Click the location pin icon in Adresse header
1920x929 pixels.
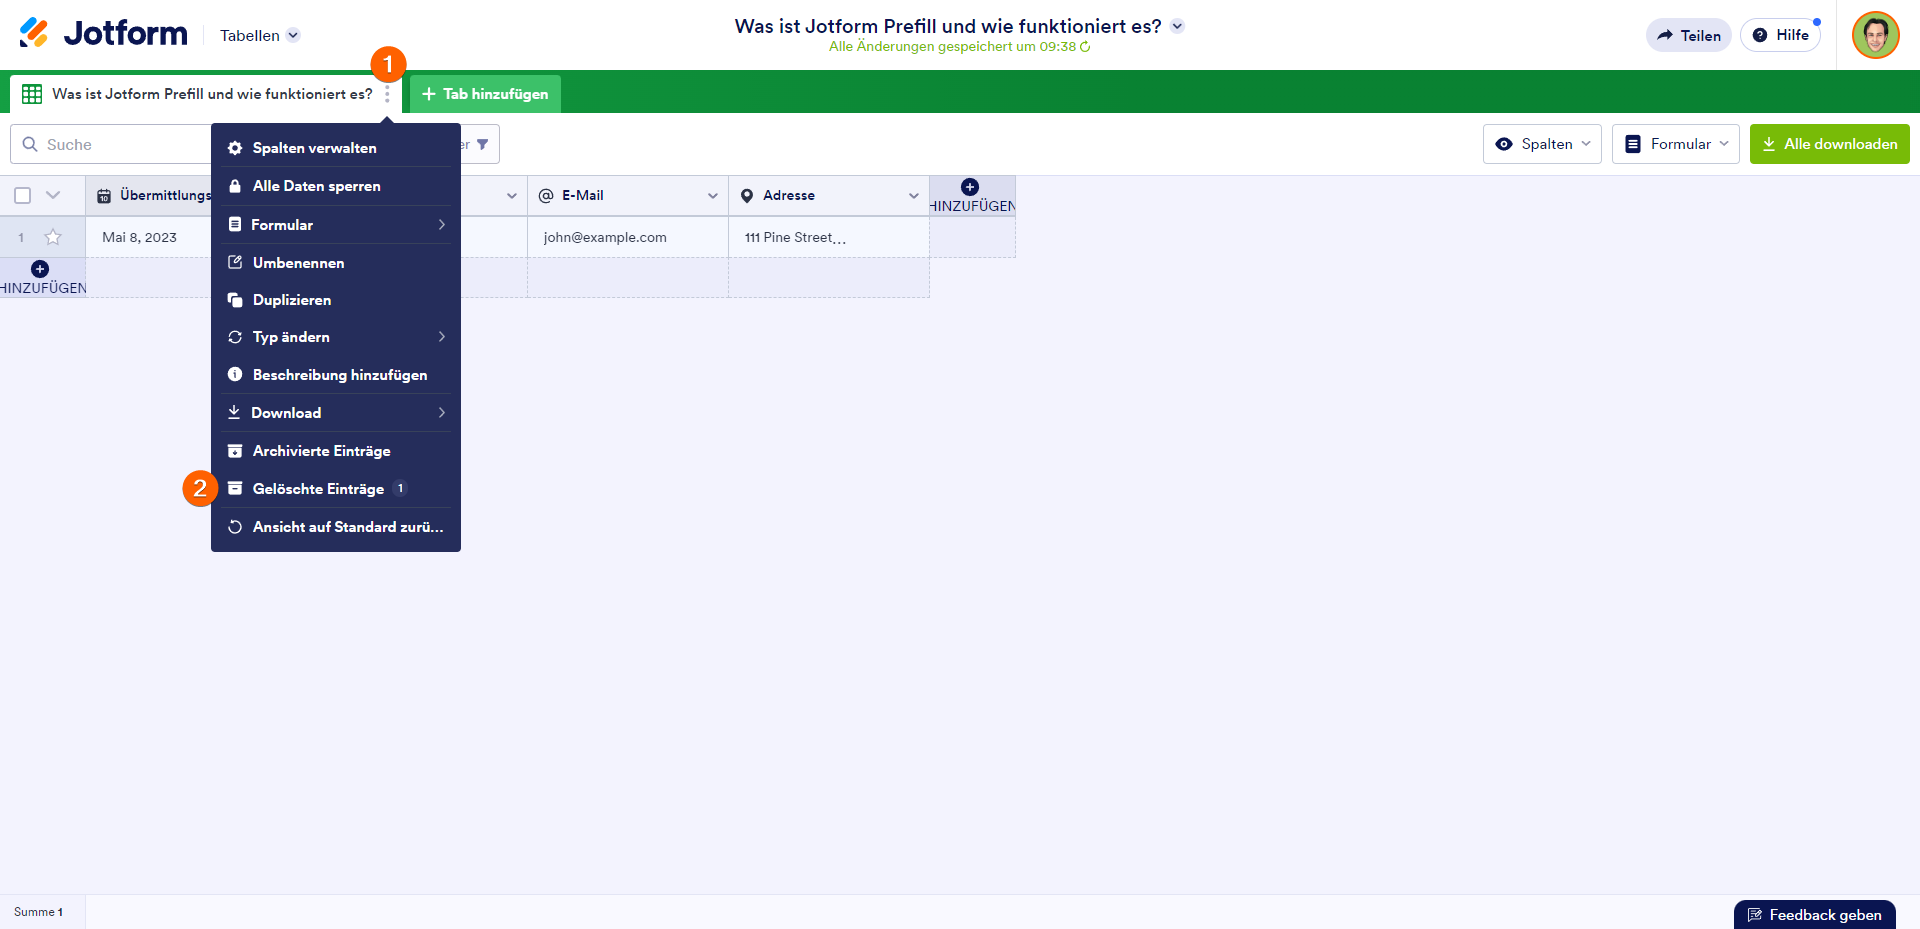point(747,196)
